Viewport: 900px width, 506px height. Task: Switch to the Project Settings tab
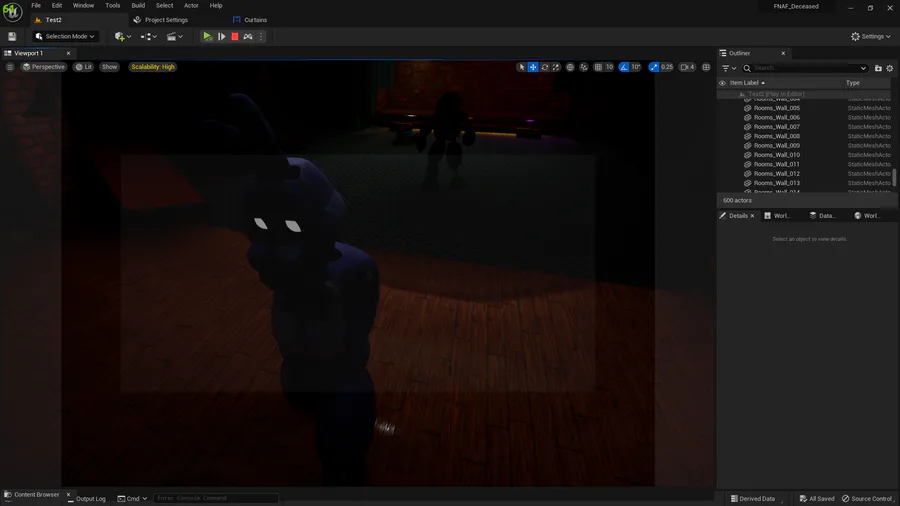click(166, 20)
